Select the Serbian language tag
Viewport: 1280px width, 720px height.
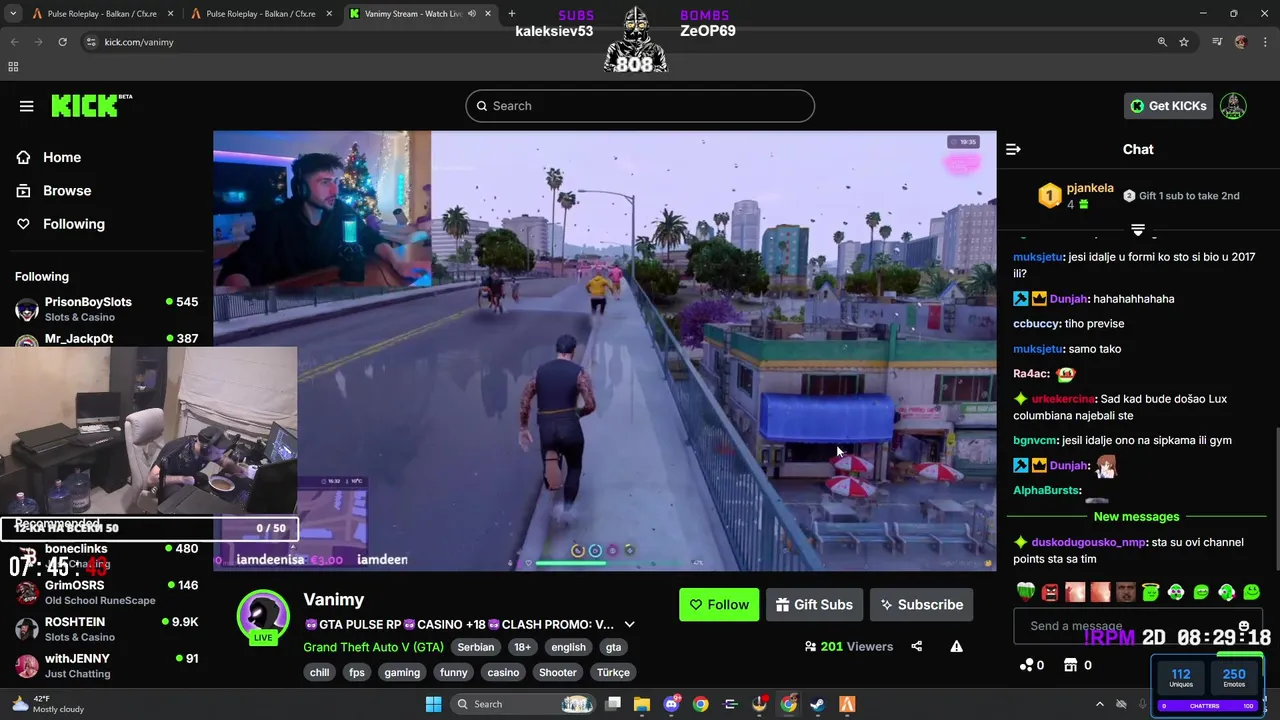[x=475, y=647]
